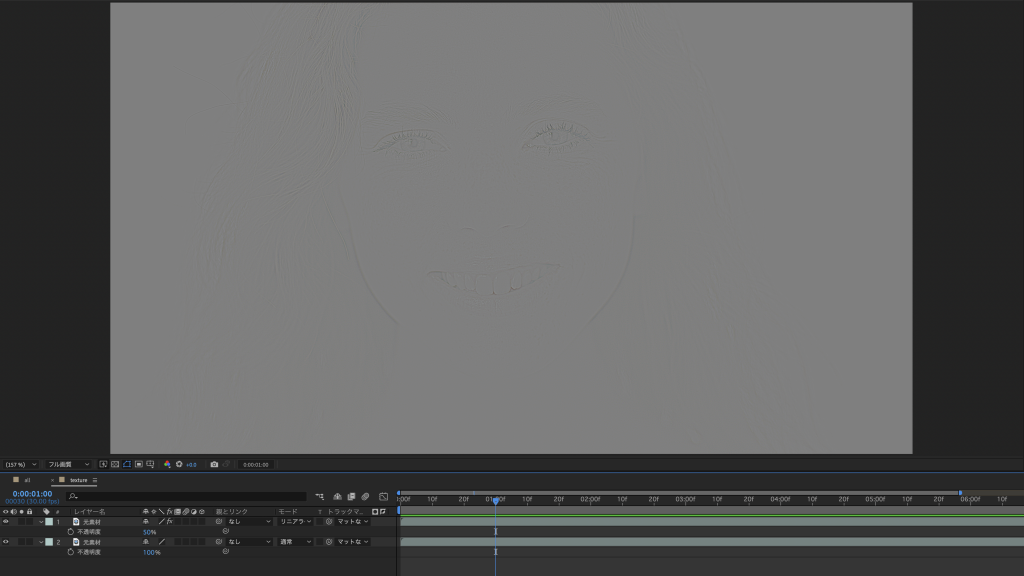The width and height of the screenshot is (1024, 576).
Task: Collapse layer 2 properties twirl arrow
Action: (41, 541)
